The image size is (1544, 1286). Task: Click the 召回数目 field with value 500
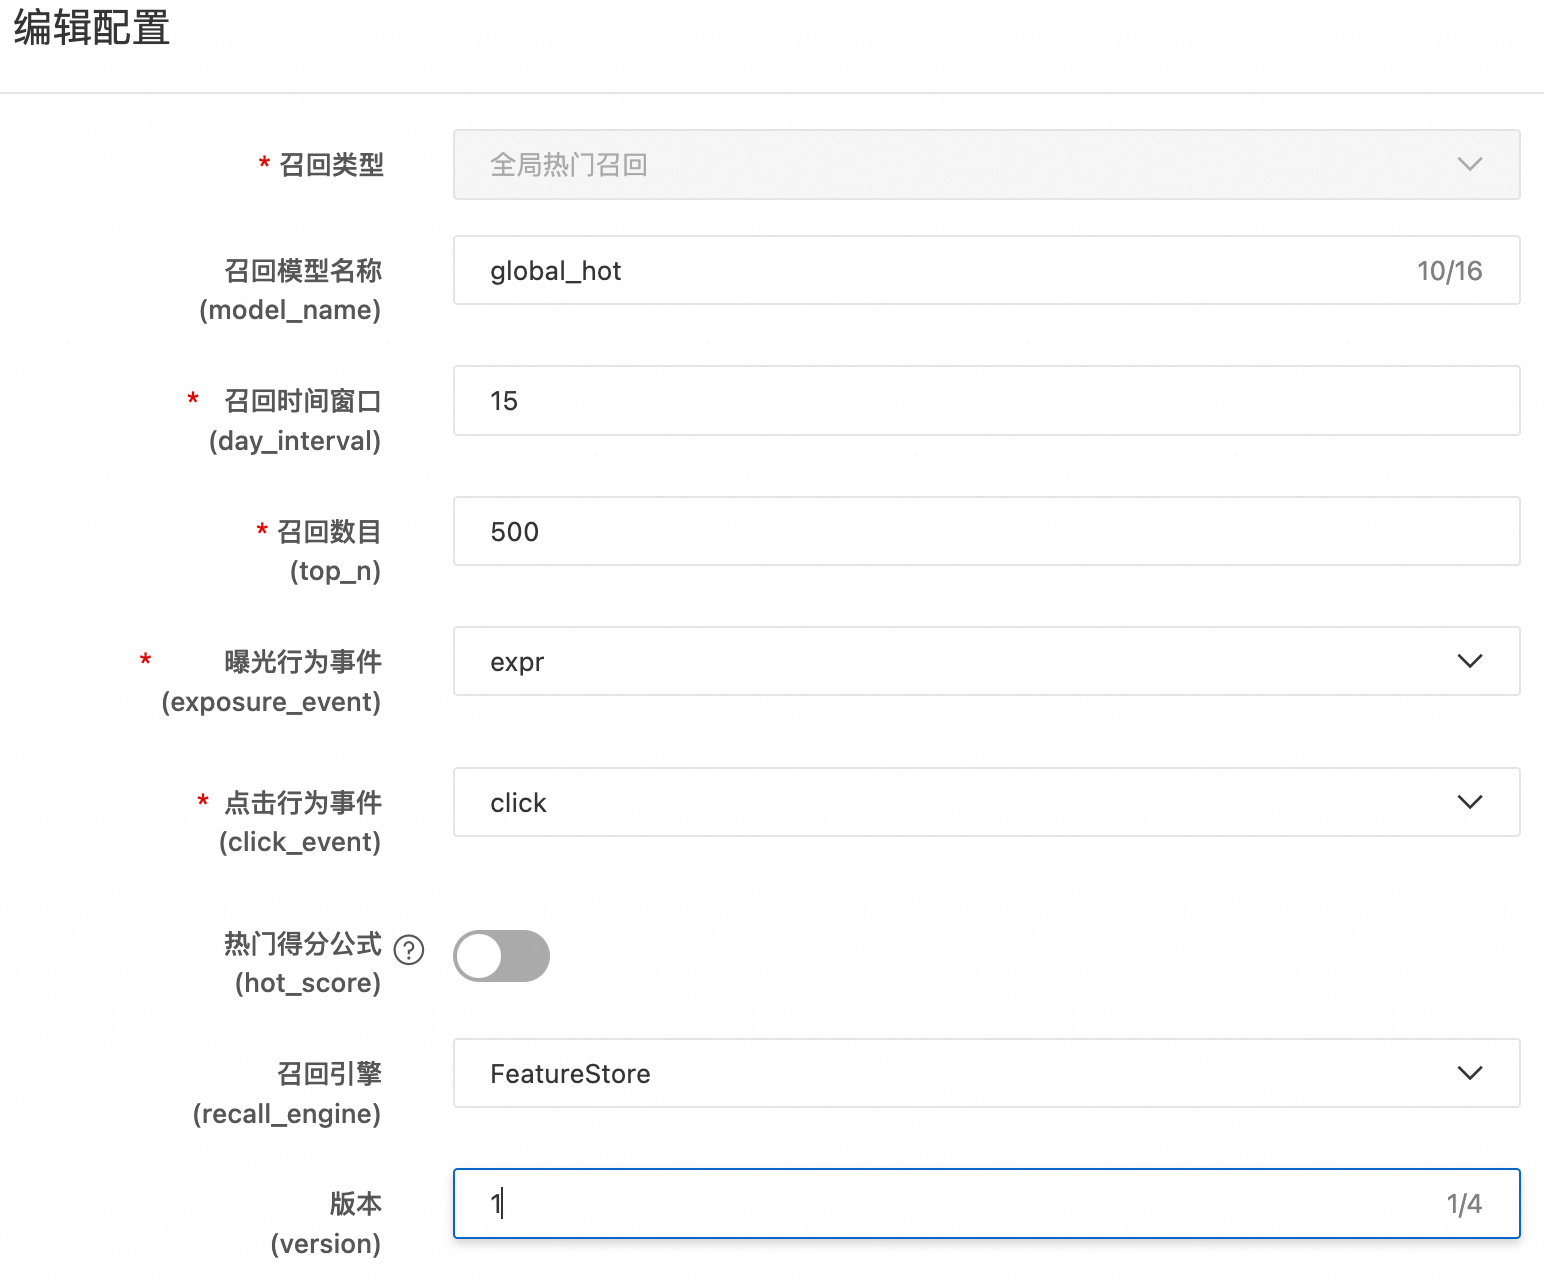point(986,531)
